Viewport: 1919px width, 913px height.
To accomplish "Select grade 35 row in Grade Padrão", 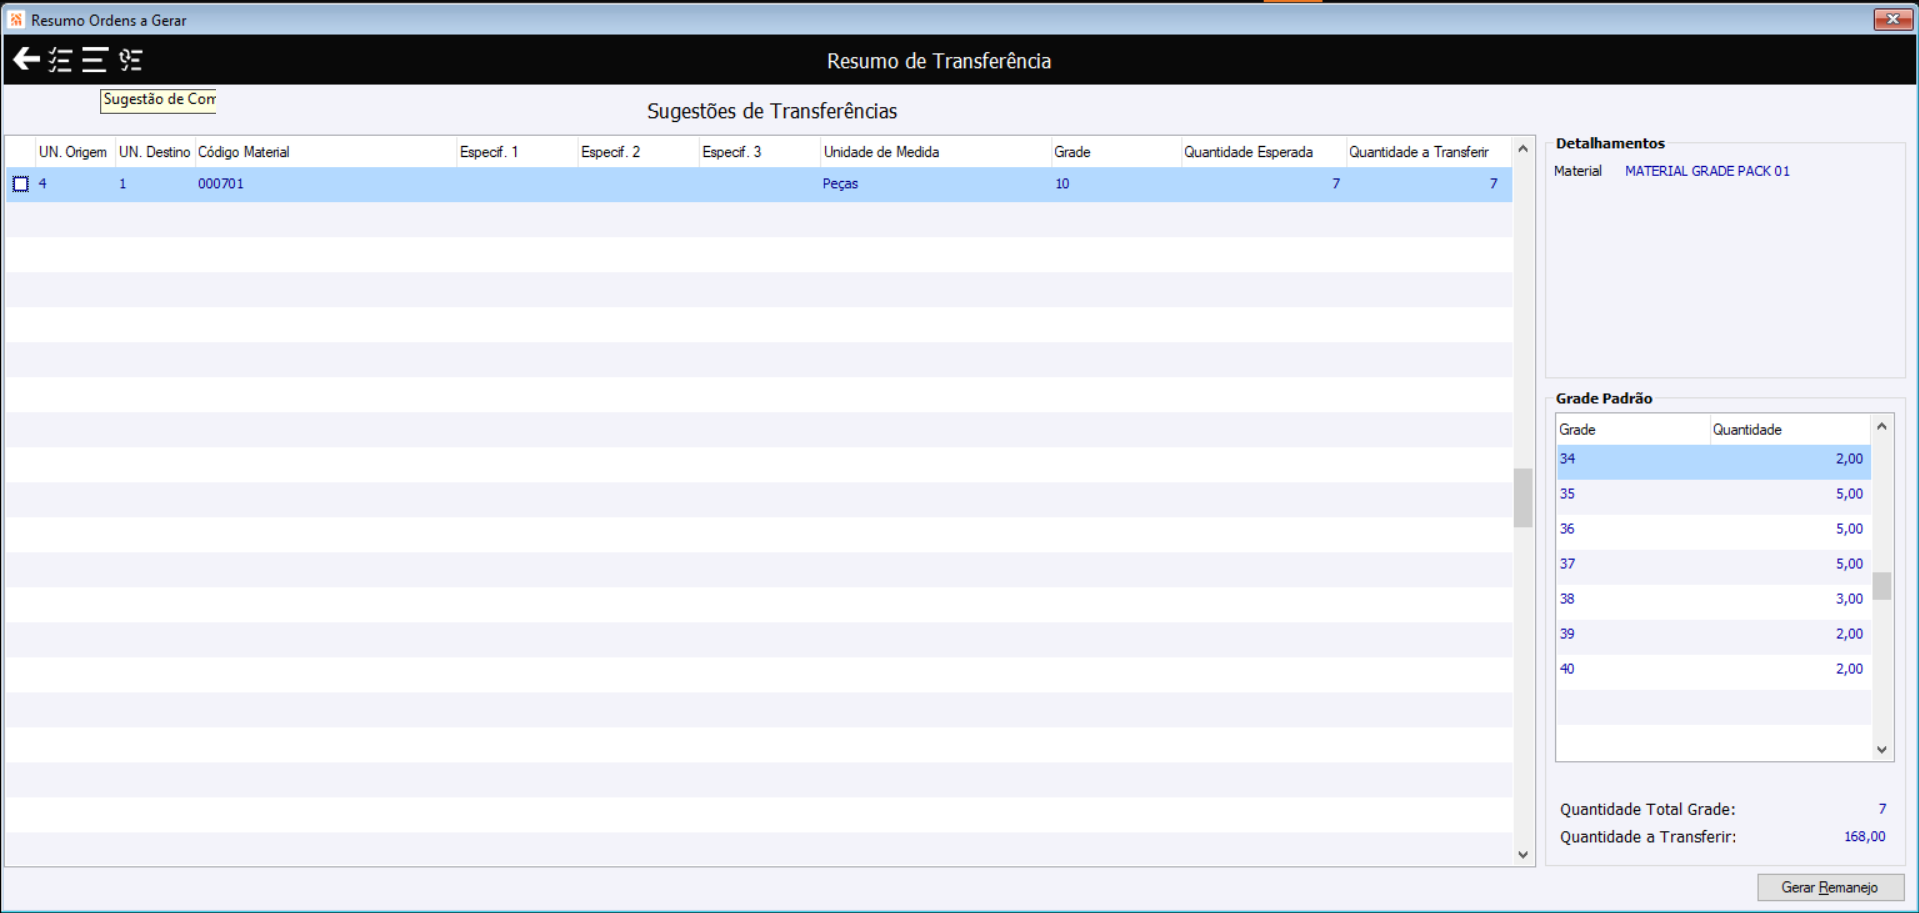I will [x=1713, y=495].
